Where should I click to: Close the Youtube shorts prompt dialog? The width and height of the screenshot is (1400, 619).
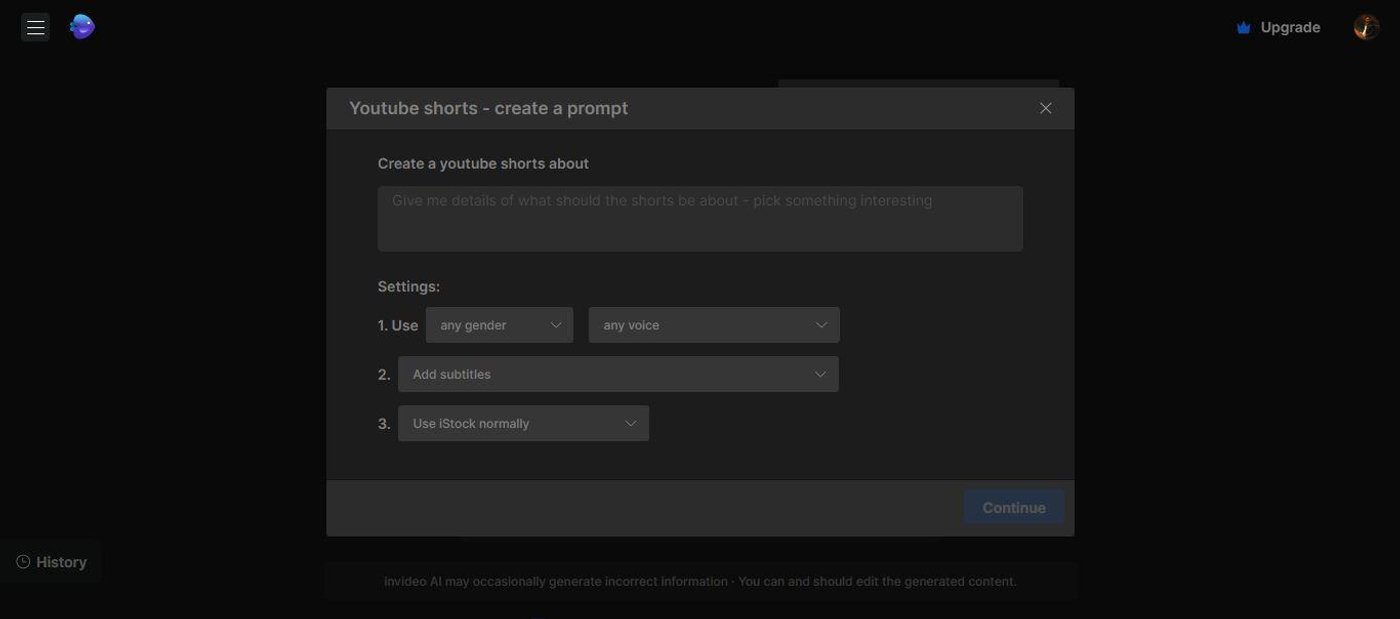1045,108
